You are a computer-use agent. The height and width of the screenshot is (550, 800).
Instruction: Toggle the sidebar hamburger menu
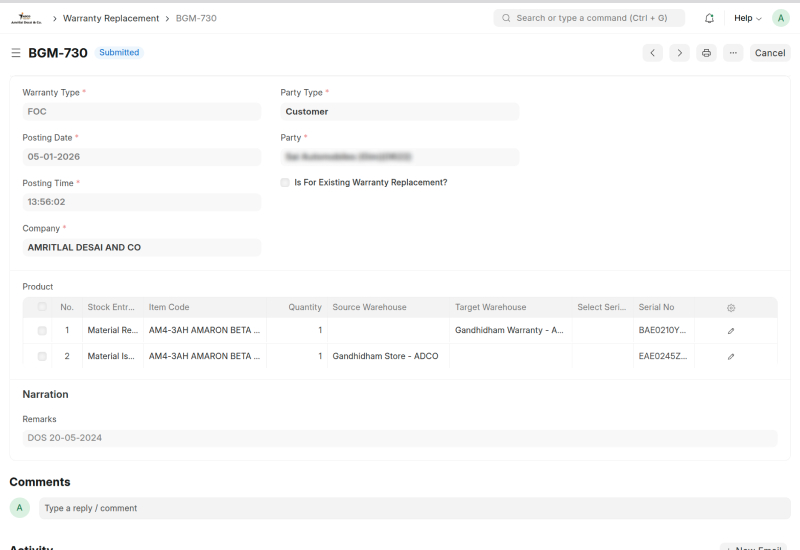pos(16,53)
